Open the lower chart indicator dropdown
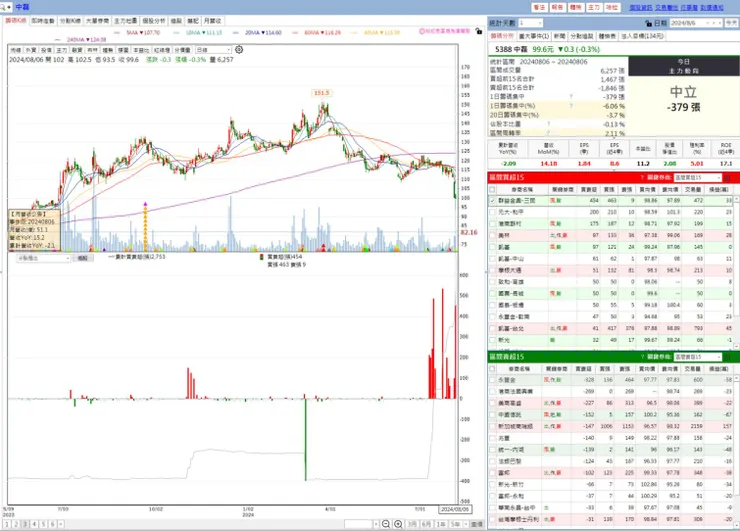 [x=44, y=258]
